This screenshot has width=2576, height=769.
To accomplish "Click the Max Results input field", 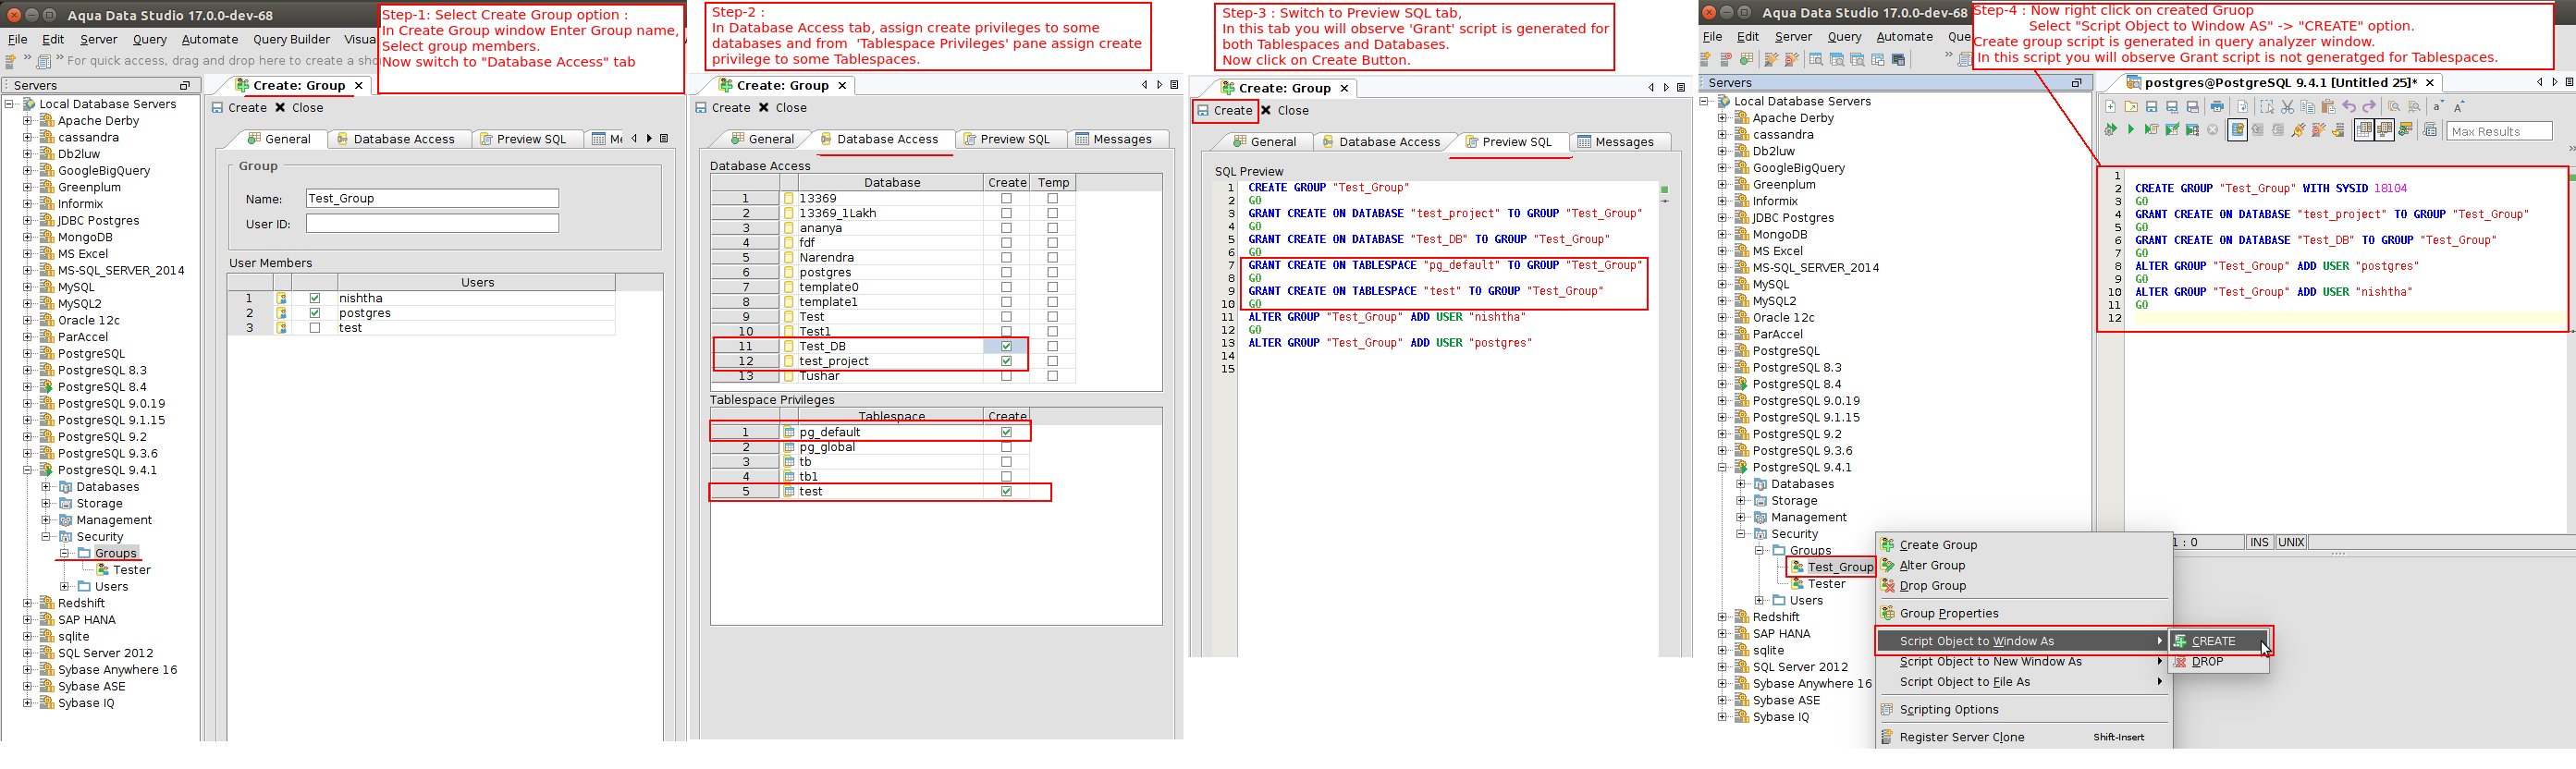I will 2499,131.
